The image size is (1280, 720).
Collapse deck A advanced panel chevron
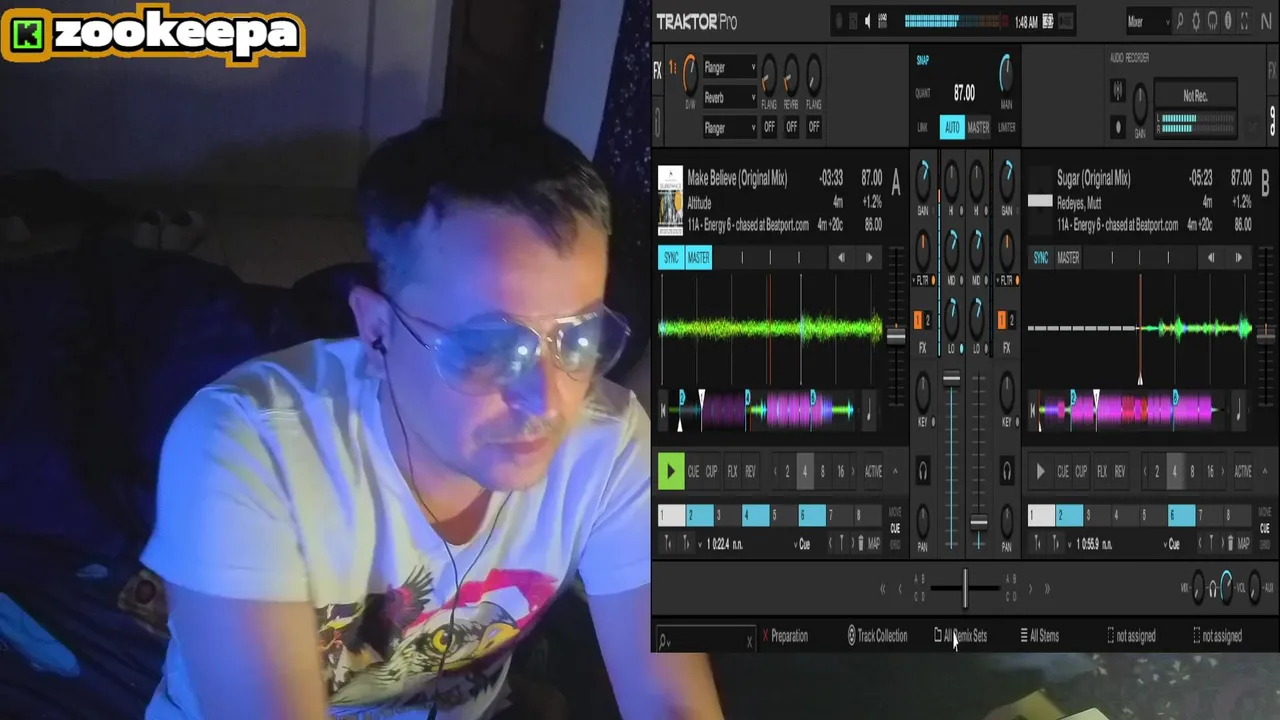tap(895, 471)
